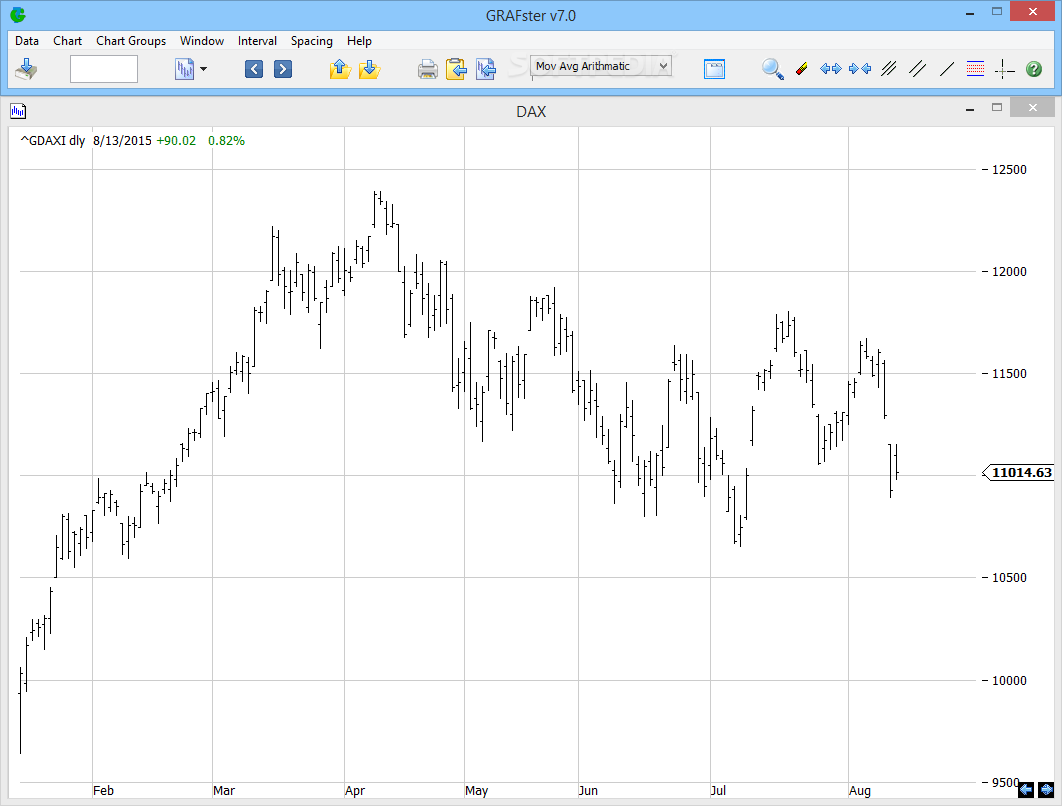Select the single trend line tool
The height and width of the screenshot is (806, 1062).
coord(947,69)
